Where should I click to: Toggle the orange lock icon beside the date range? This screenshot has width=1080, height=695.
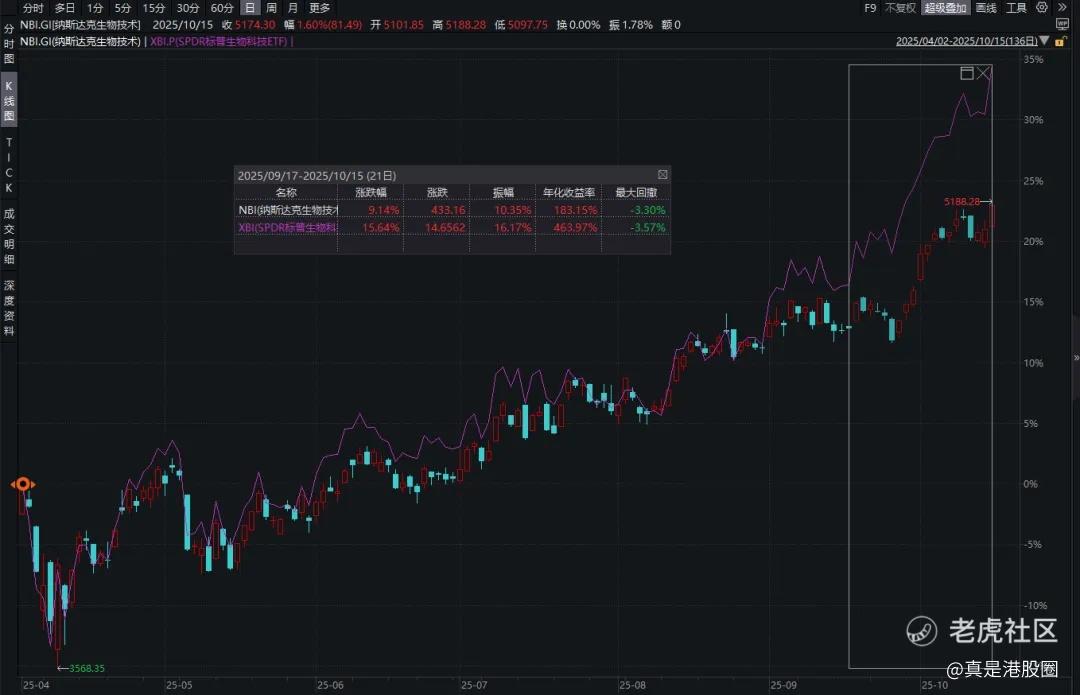click(1060, 41)
